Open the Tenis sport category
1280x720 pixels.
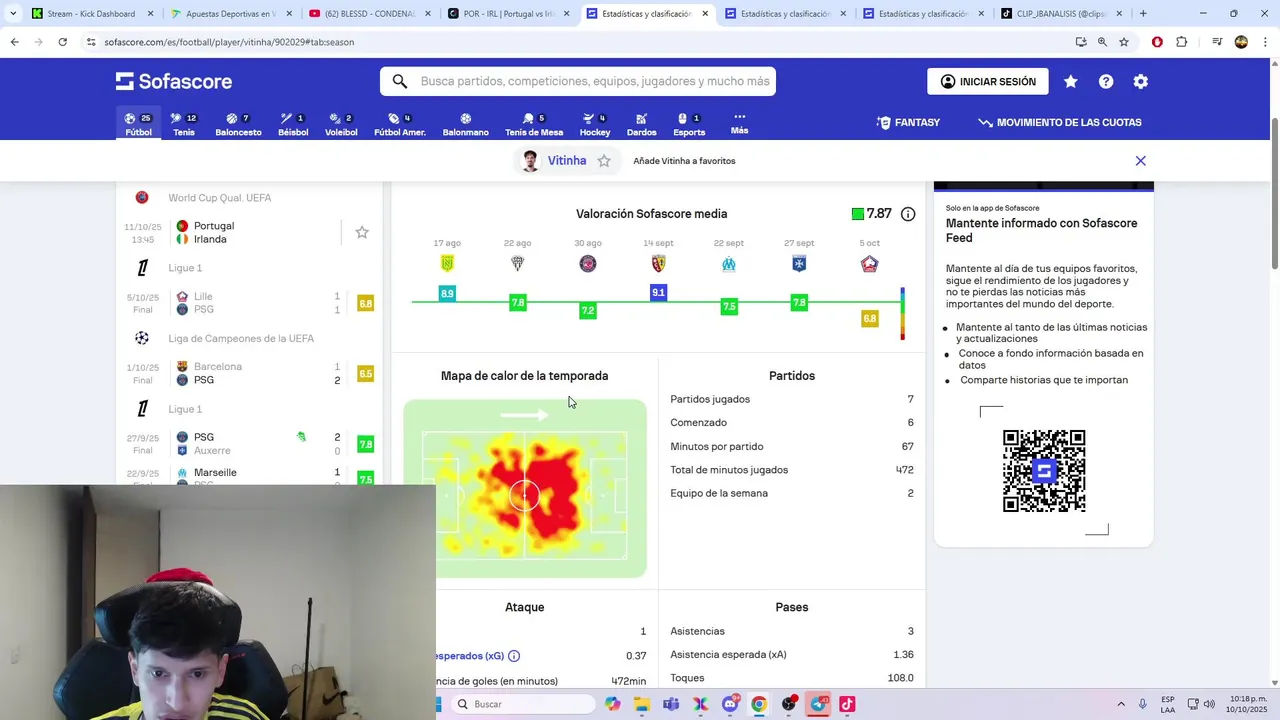tap(184, 124)
